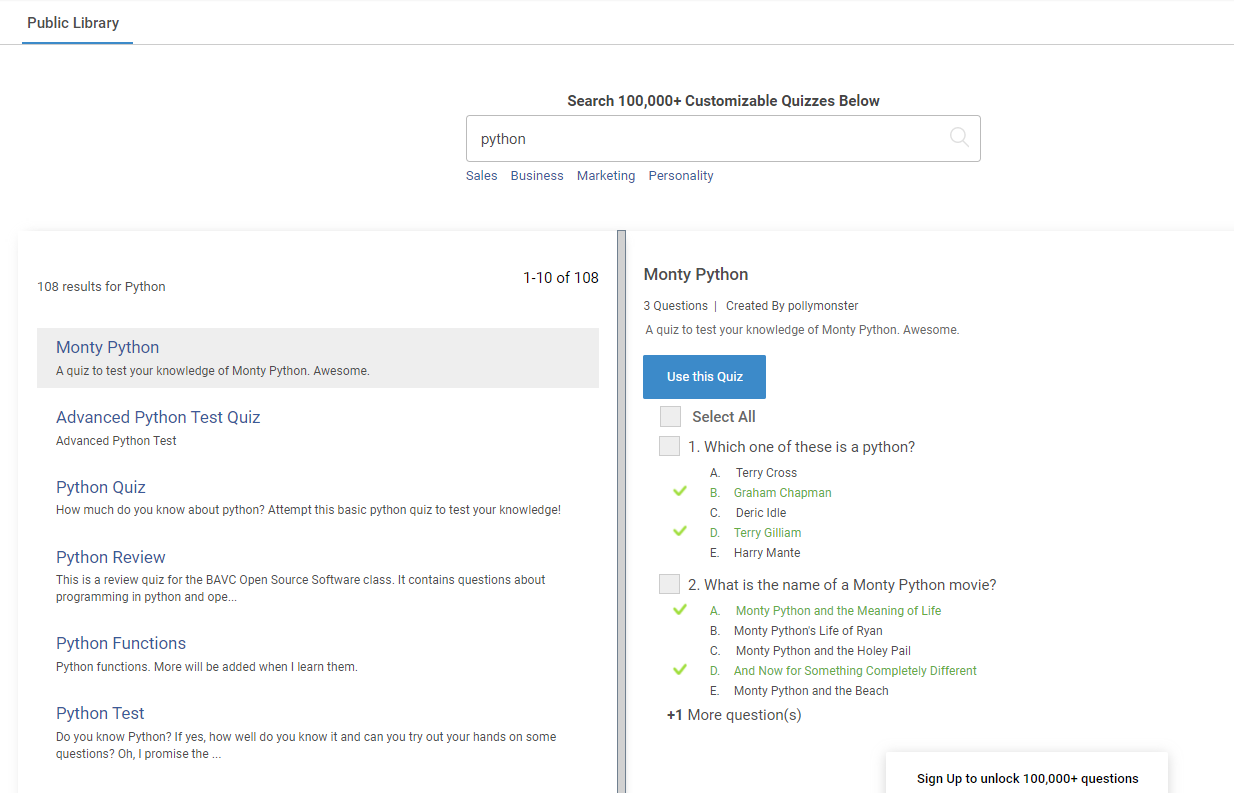This screenshot has height=793, width=1234.
Task: Expand the +1 More question(s) link
Action: (x=734, y=715)
